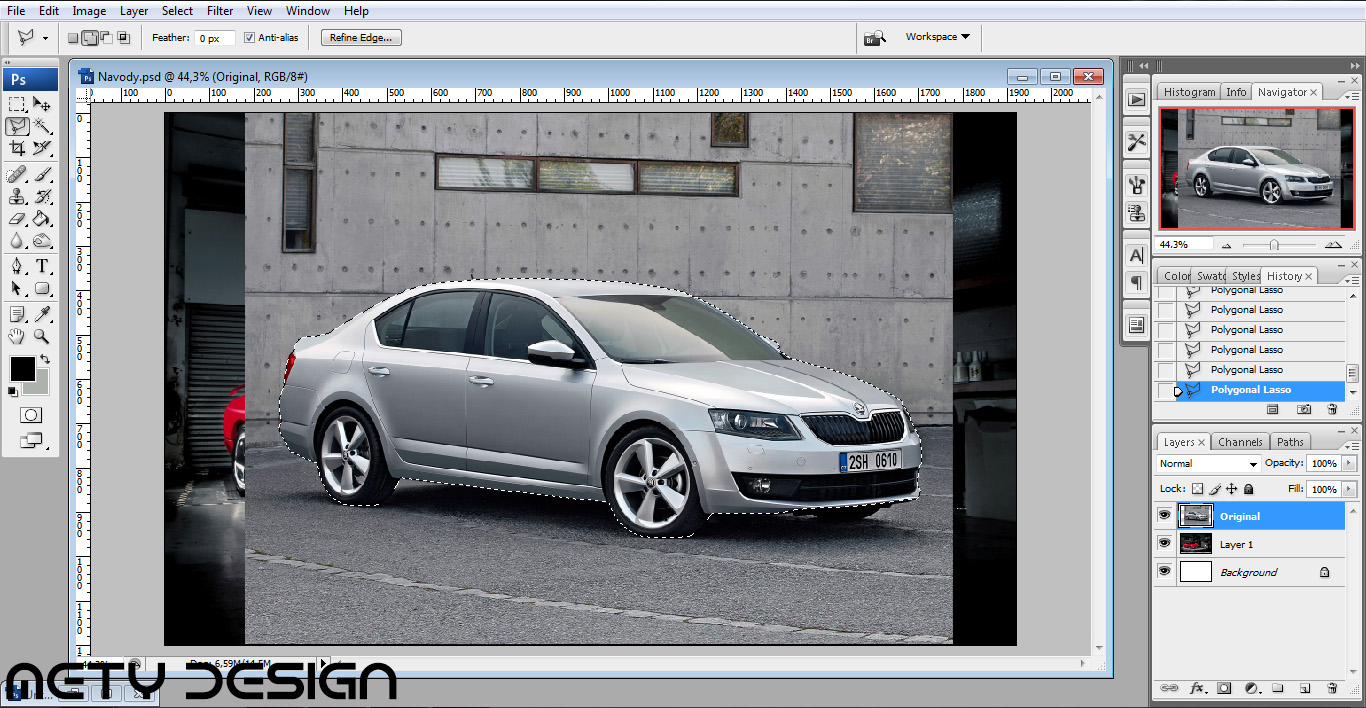The width and height of the screenshot is (1366, 708).
Task: Select the Healing Brush tool
Action: click(x=17, y=175)
